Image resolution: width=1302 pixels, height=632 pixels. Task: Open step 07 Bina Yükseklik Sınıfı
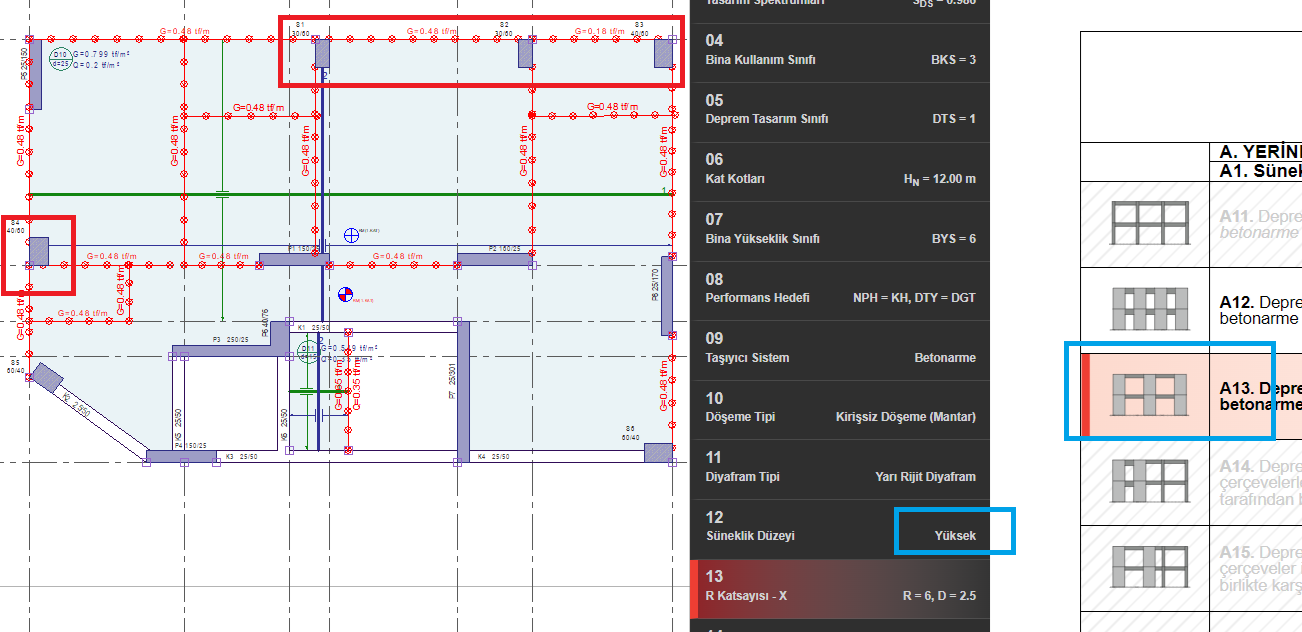point(840,229)
